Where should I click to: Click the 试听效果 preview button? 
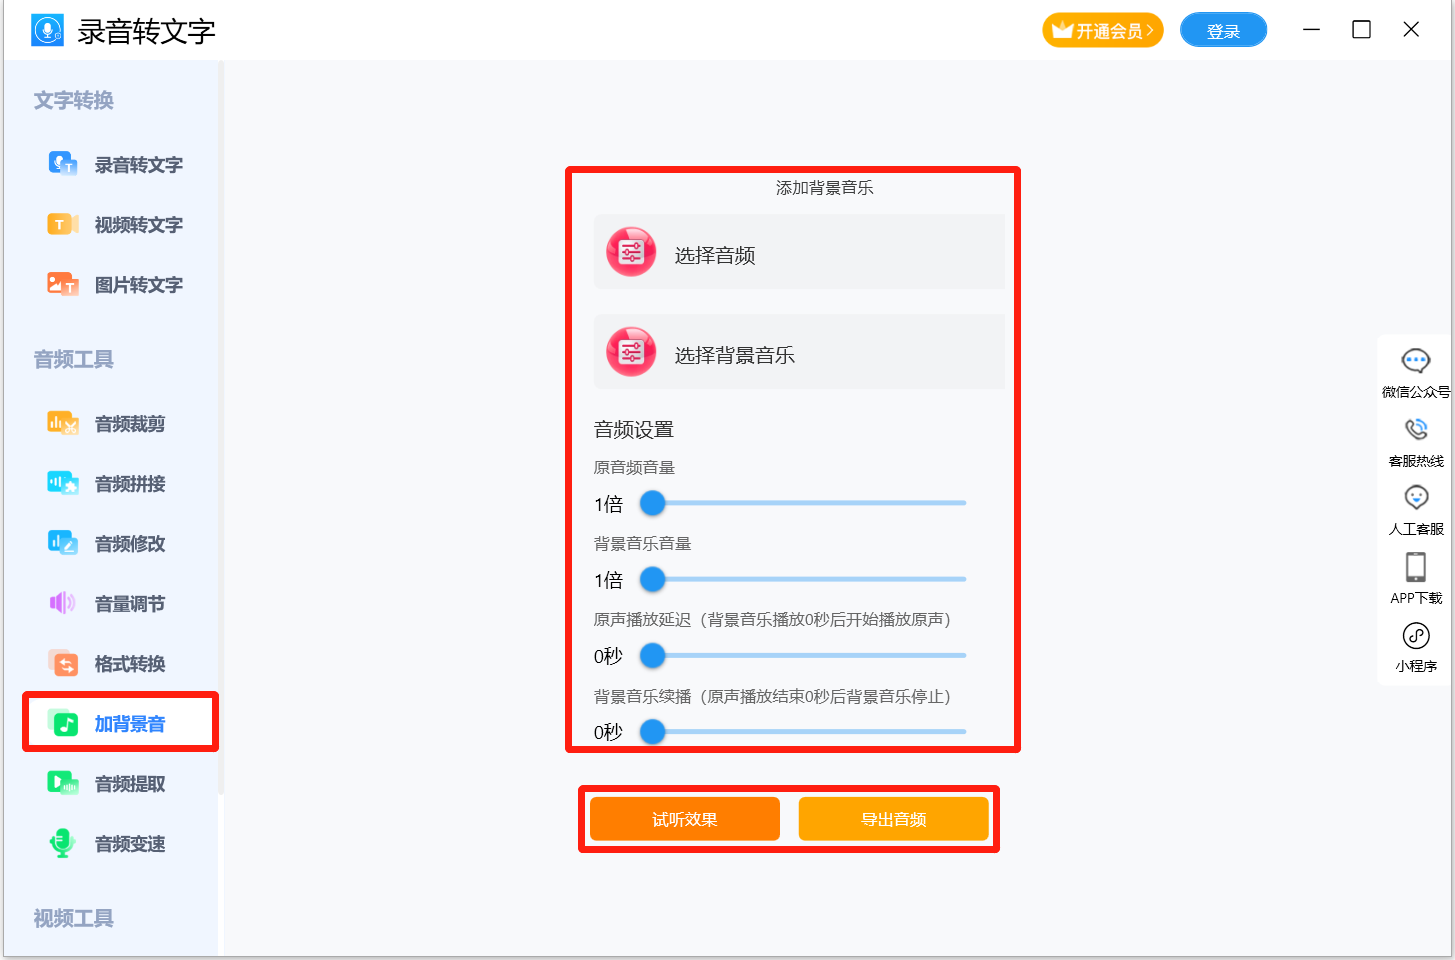(x=685, y=819)
